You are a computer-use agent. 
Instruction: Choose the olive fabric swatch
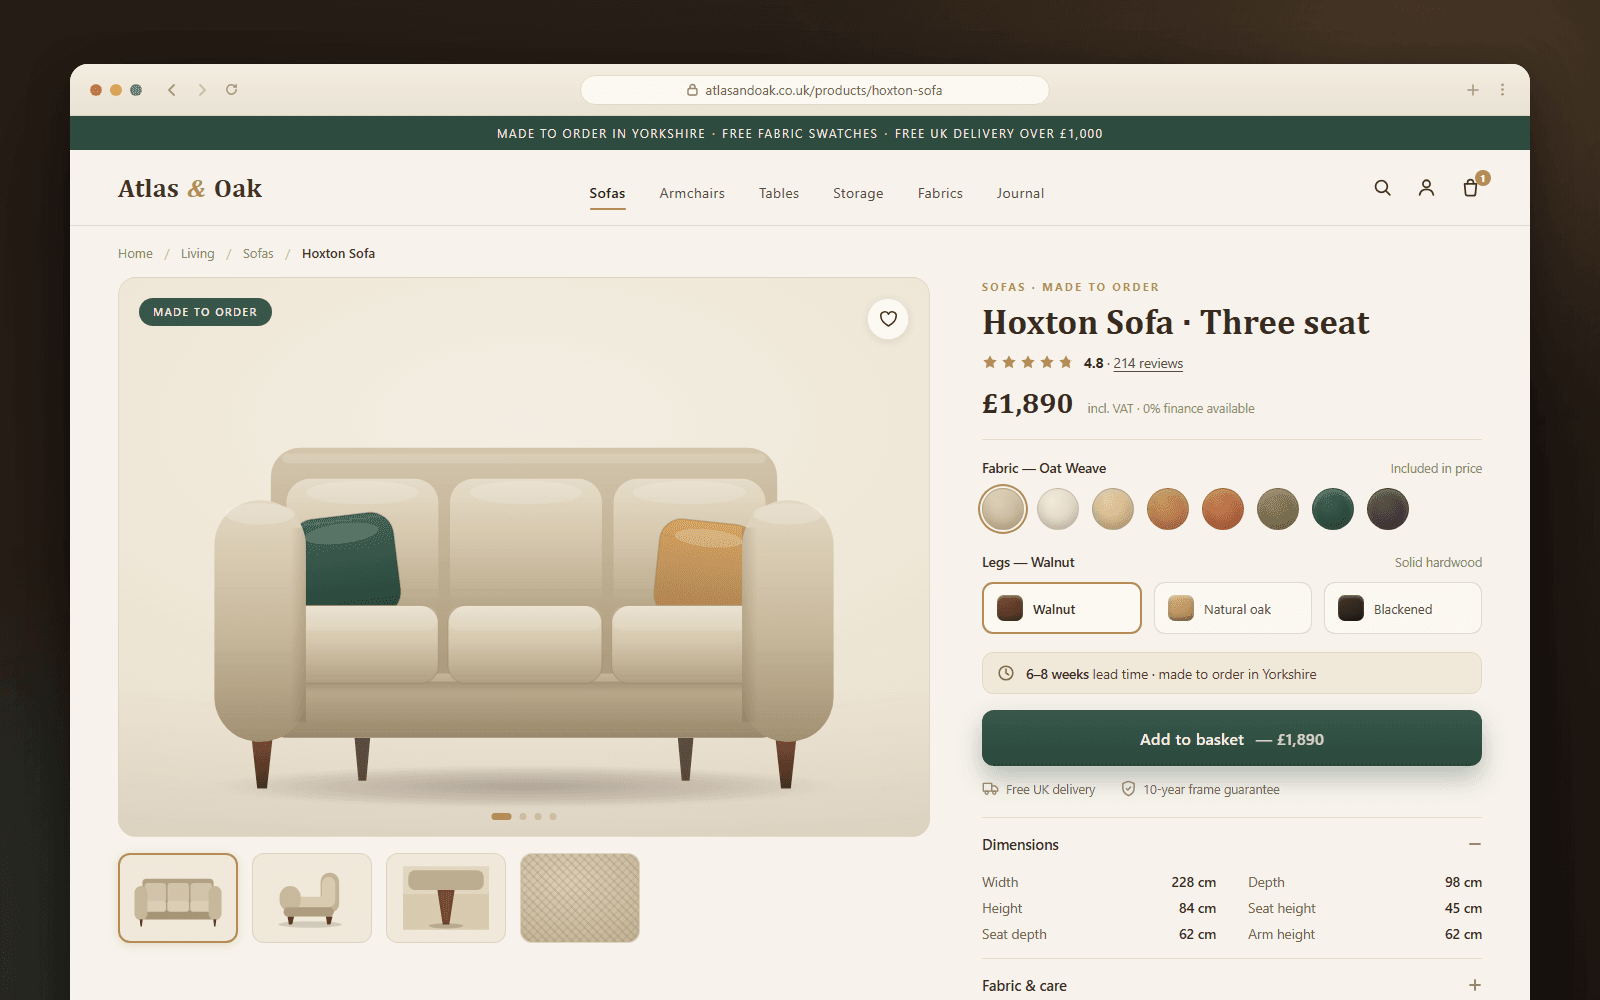pyautogui.click(x=1278, y=509)
